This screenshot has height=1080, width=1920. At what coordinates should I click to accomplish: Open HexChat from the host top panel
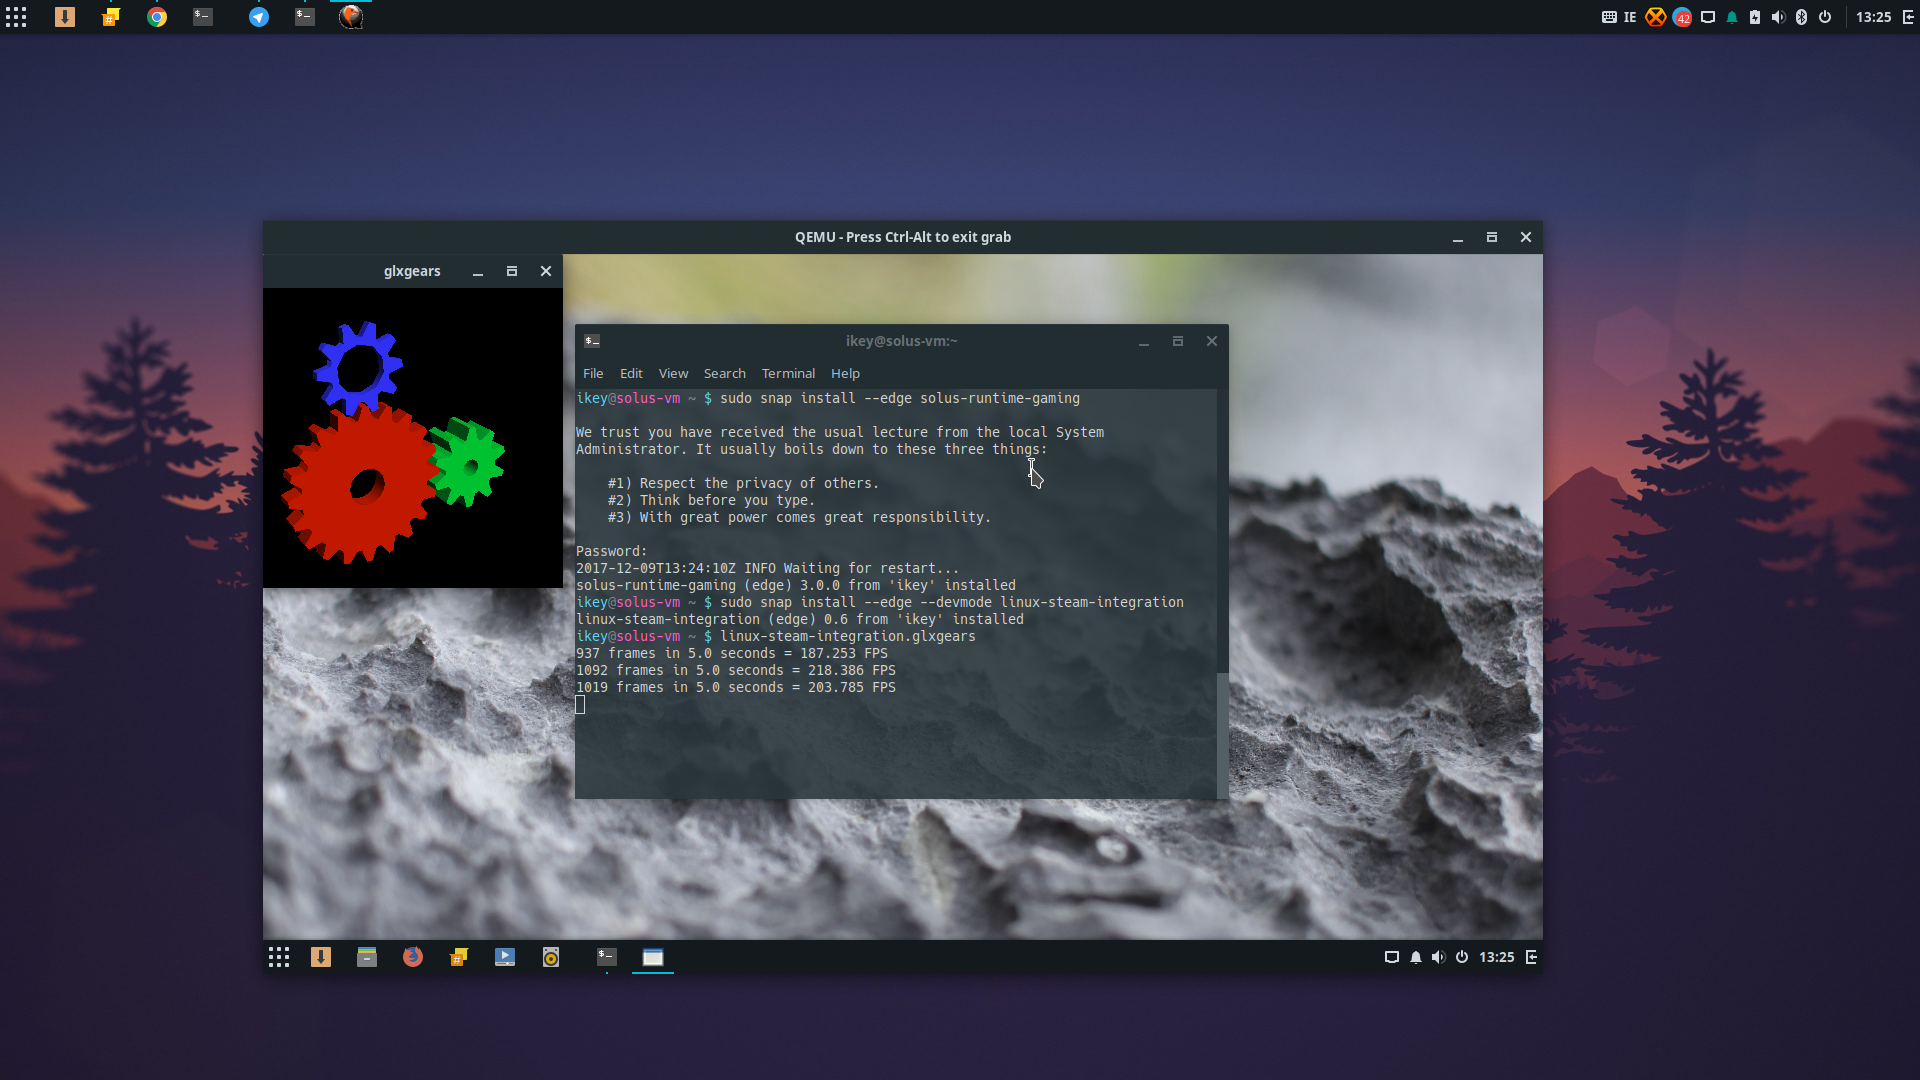pos(111,17)
